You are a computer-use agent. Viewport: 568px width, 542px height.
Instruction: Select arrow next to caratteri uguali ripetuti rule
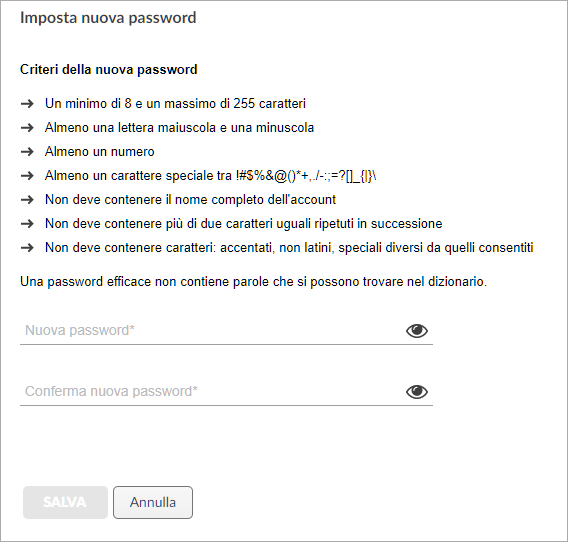point(27,224)
